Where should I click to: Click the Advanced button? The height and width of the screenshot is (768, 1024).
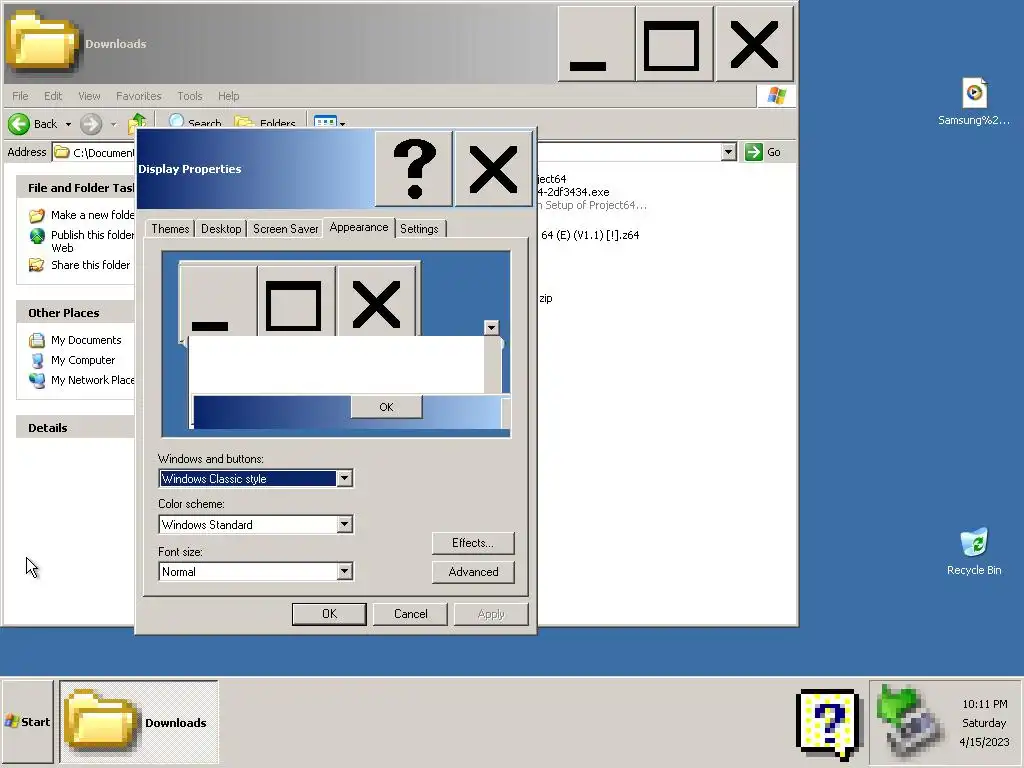[473, 571]
